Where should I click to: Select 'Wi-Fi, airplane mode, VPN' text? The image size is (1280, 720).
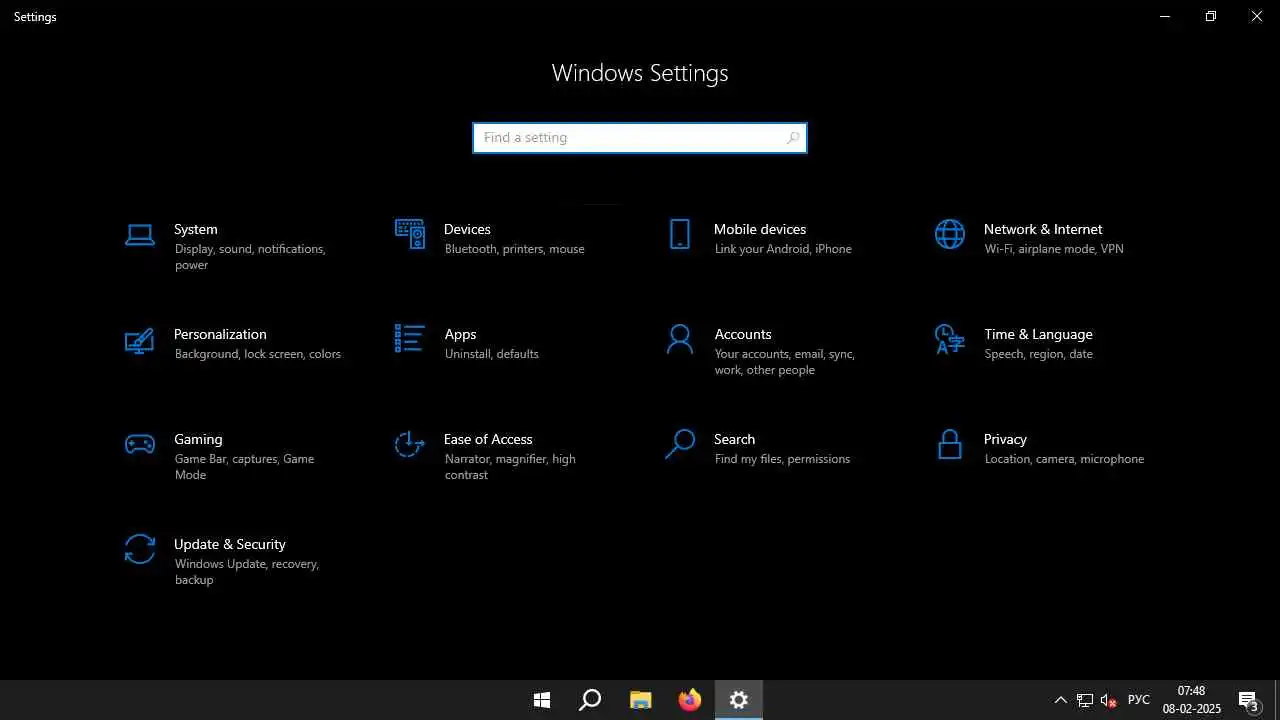pyautogui.click(x=1054, y=249)
